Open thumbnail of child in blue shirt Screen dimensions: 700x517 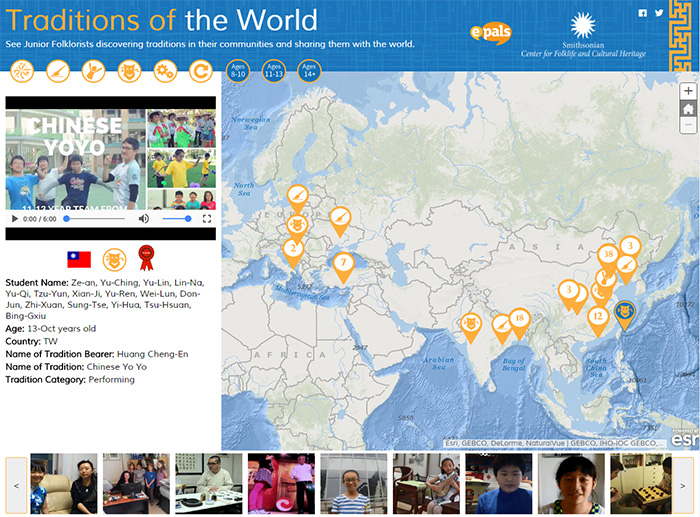pos(499,484)
